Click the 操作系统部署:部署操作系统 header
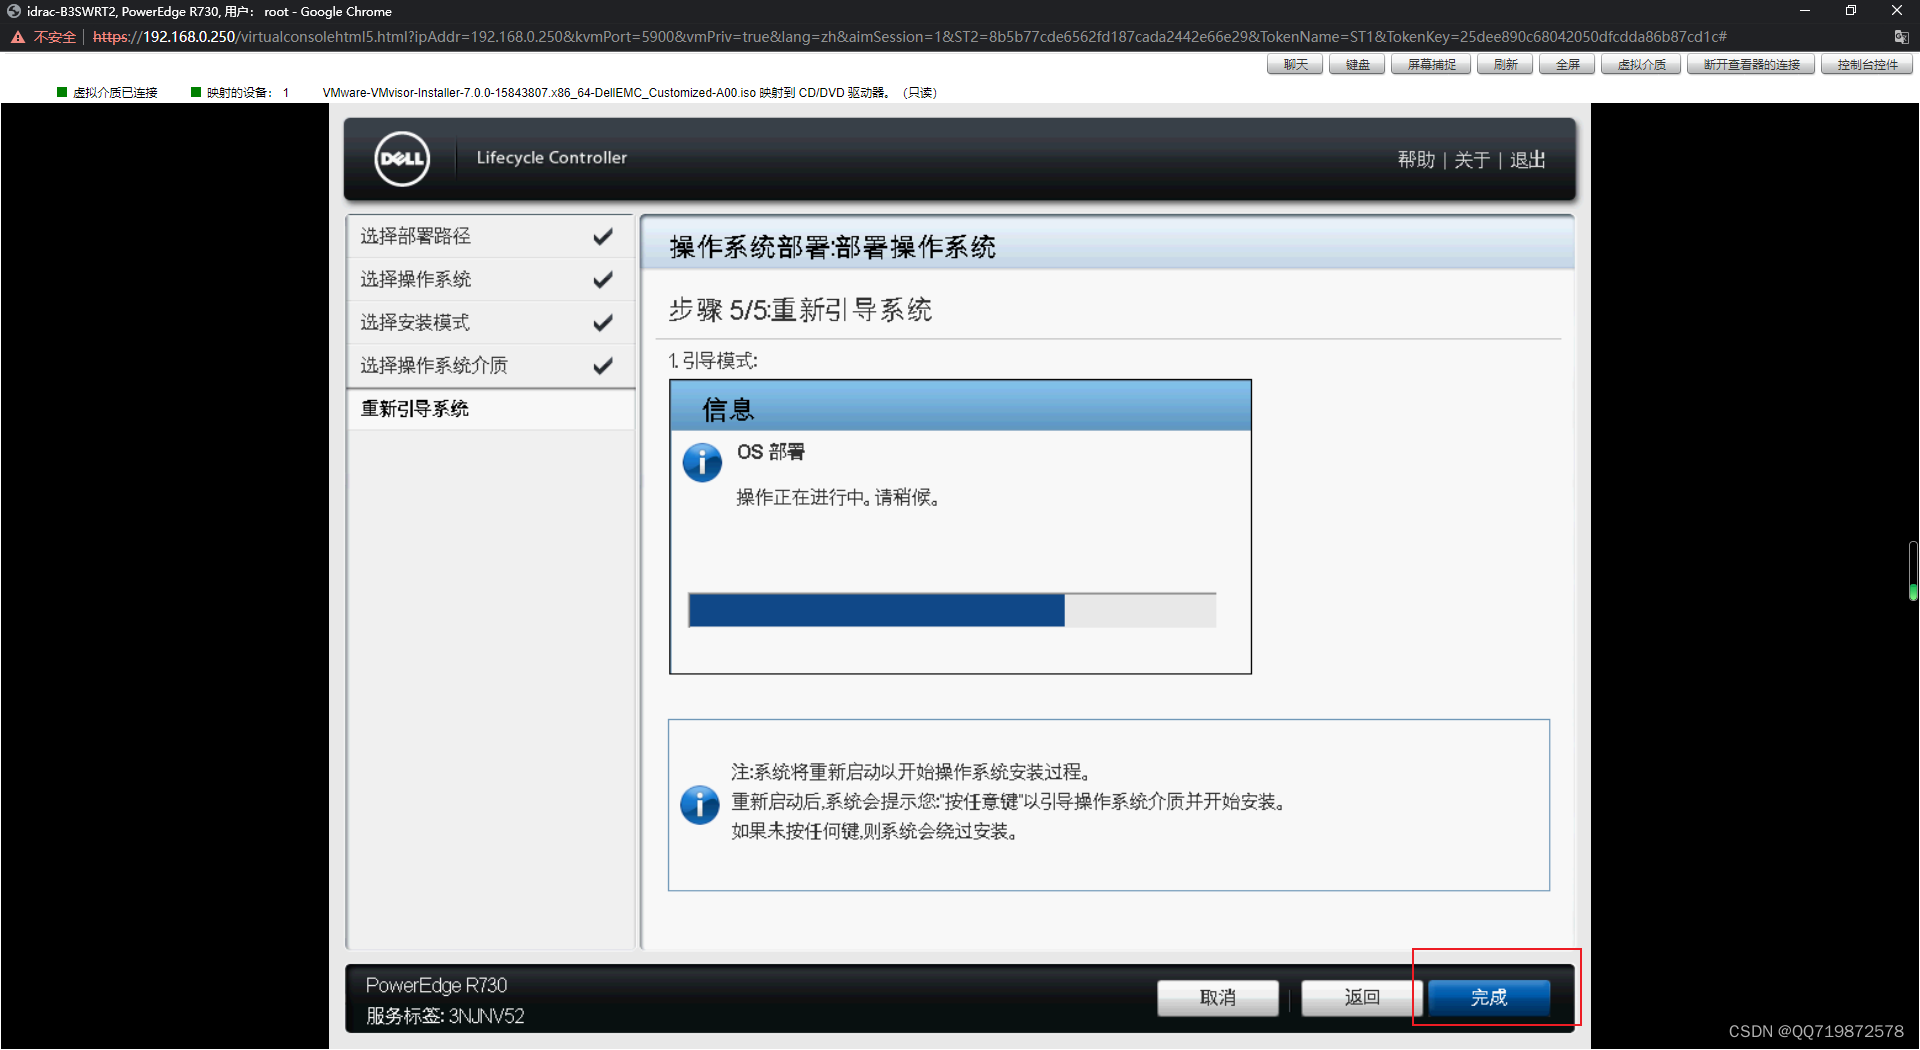The height and width of the screenshot is (1050, 1920). click(x=833, y=247)
